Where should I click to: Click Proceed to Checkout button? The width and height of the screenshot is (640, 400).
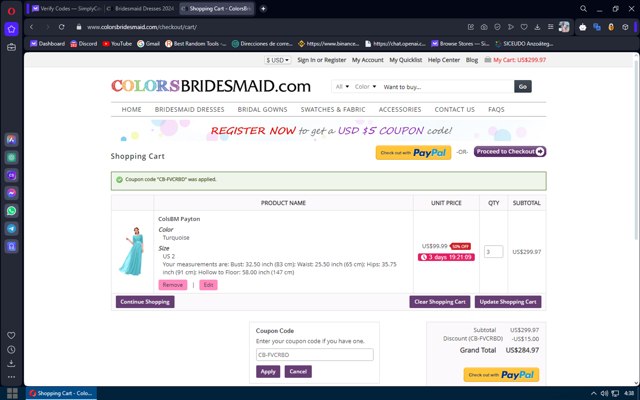(510, 151)
